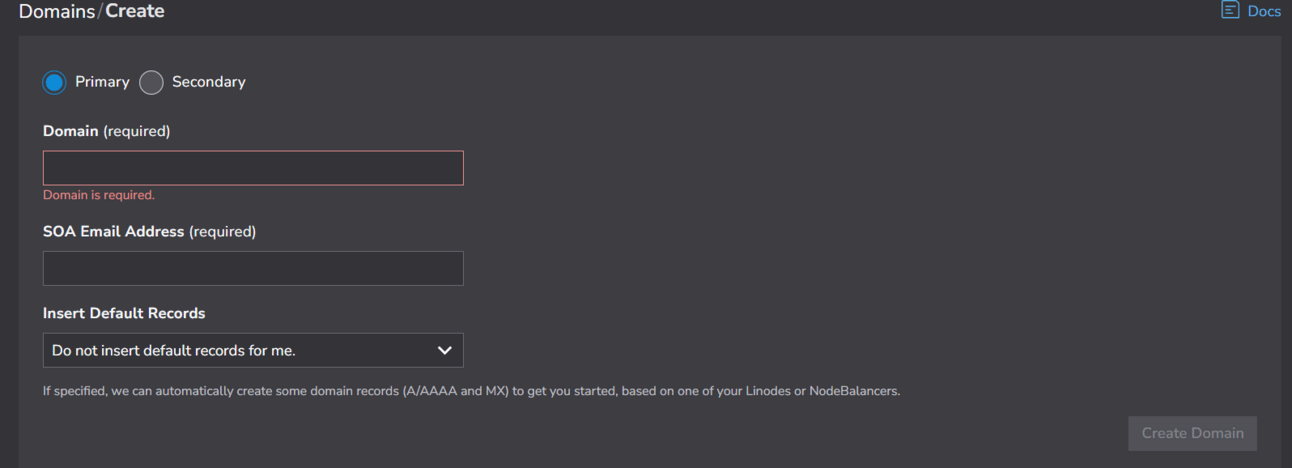The height and width of the screenshot is (468, 1292).
Task: Click the Domain (required) field label
Action: [107, 131]
